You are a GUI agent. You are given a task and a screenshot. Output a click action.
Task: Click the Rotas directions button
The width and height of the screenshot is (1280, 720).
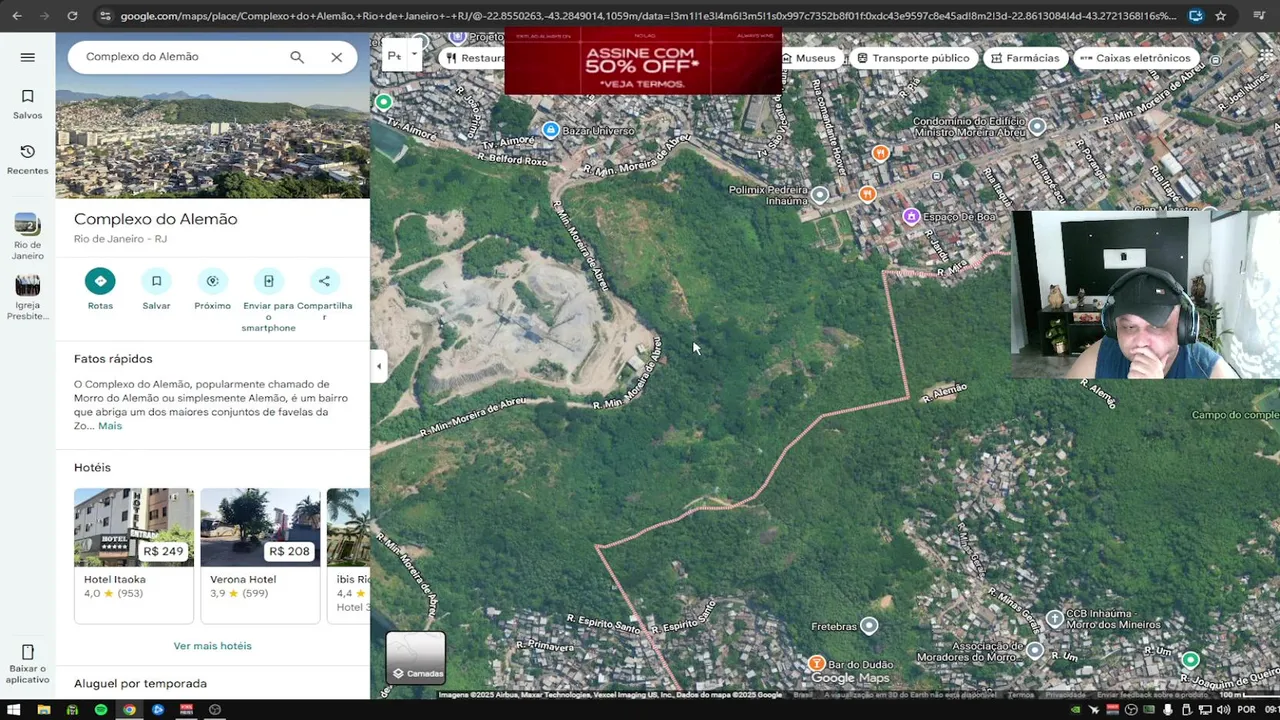(100, 288)
